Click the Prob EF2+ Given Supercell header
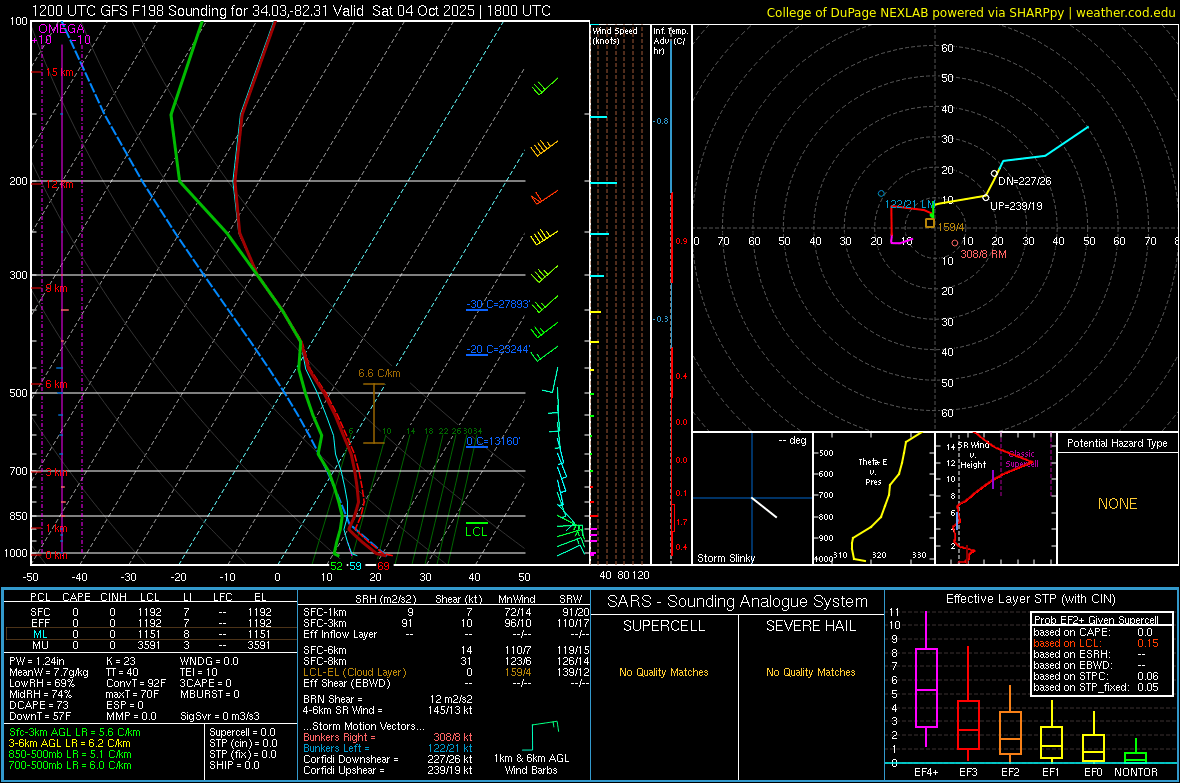The image size is (1180, 783). [x=1096, y=620]
